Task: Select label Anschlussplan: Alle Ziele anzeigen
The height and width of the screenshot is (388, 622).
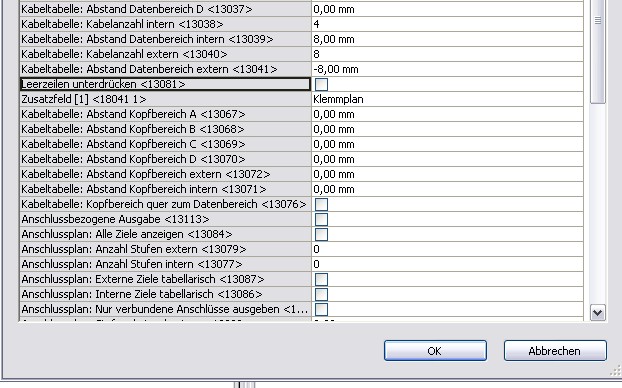Action: coord(165,234)
